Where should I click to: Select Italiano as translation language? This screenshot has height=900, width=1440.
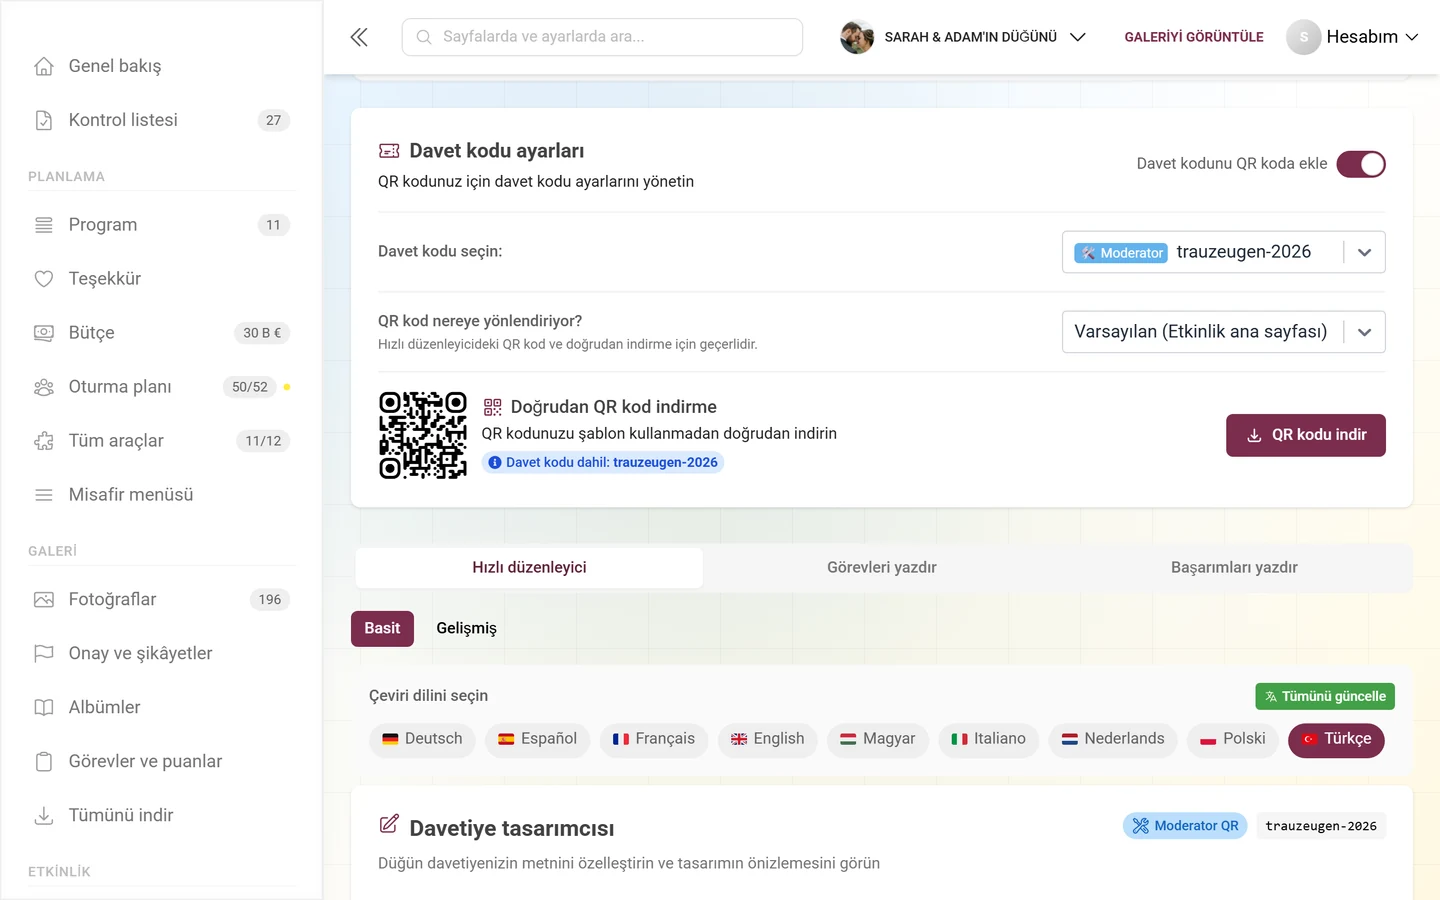tap(988, 739)
